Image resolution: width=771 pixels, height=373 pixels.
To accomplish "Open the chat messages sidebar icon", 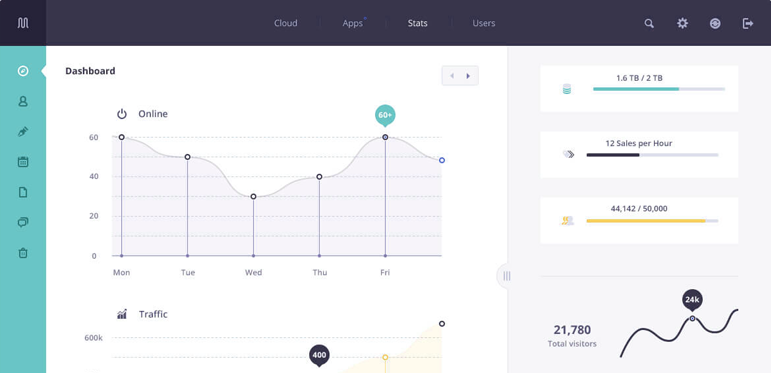I will (x=23, y=222).
